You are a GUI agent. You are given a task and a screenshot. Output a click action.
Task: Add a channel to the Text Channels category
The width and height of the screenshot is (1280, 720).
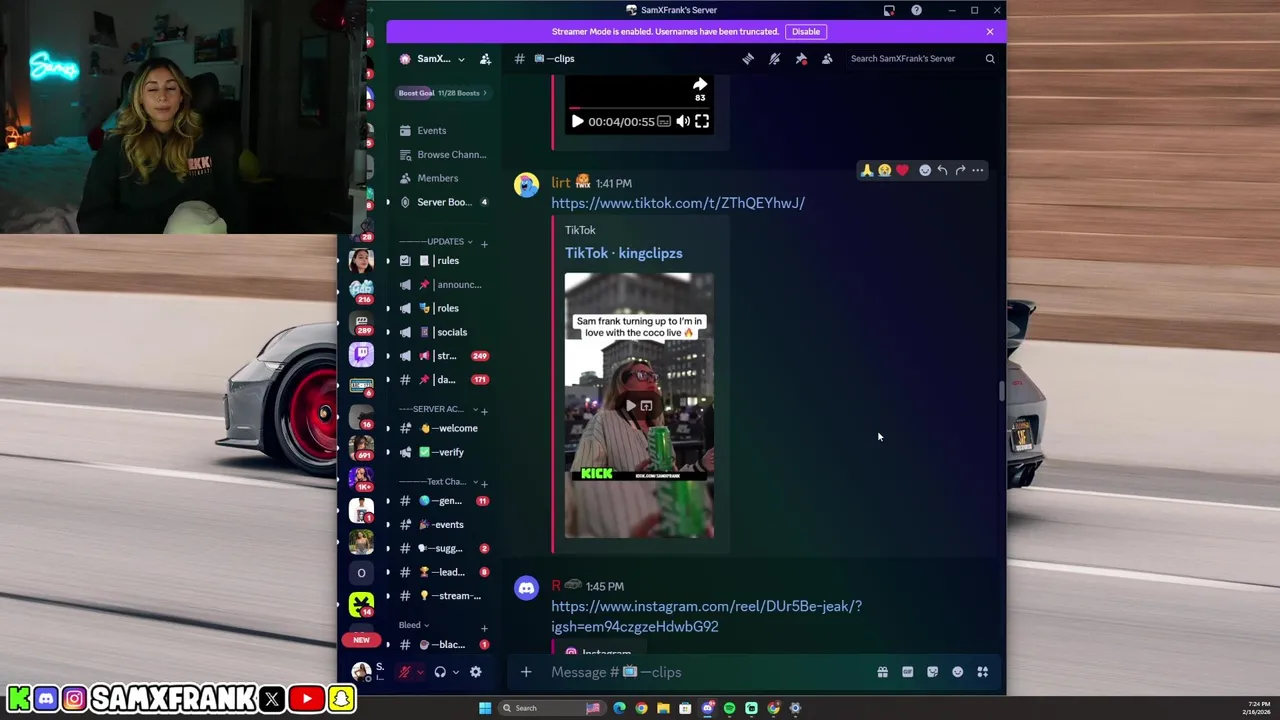pos(485,483)
